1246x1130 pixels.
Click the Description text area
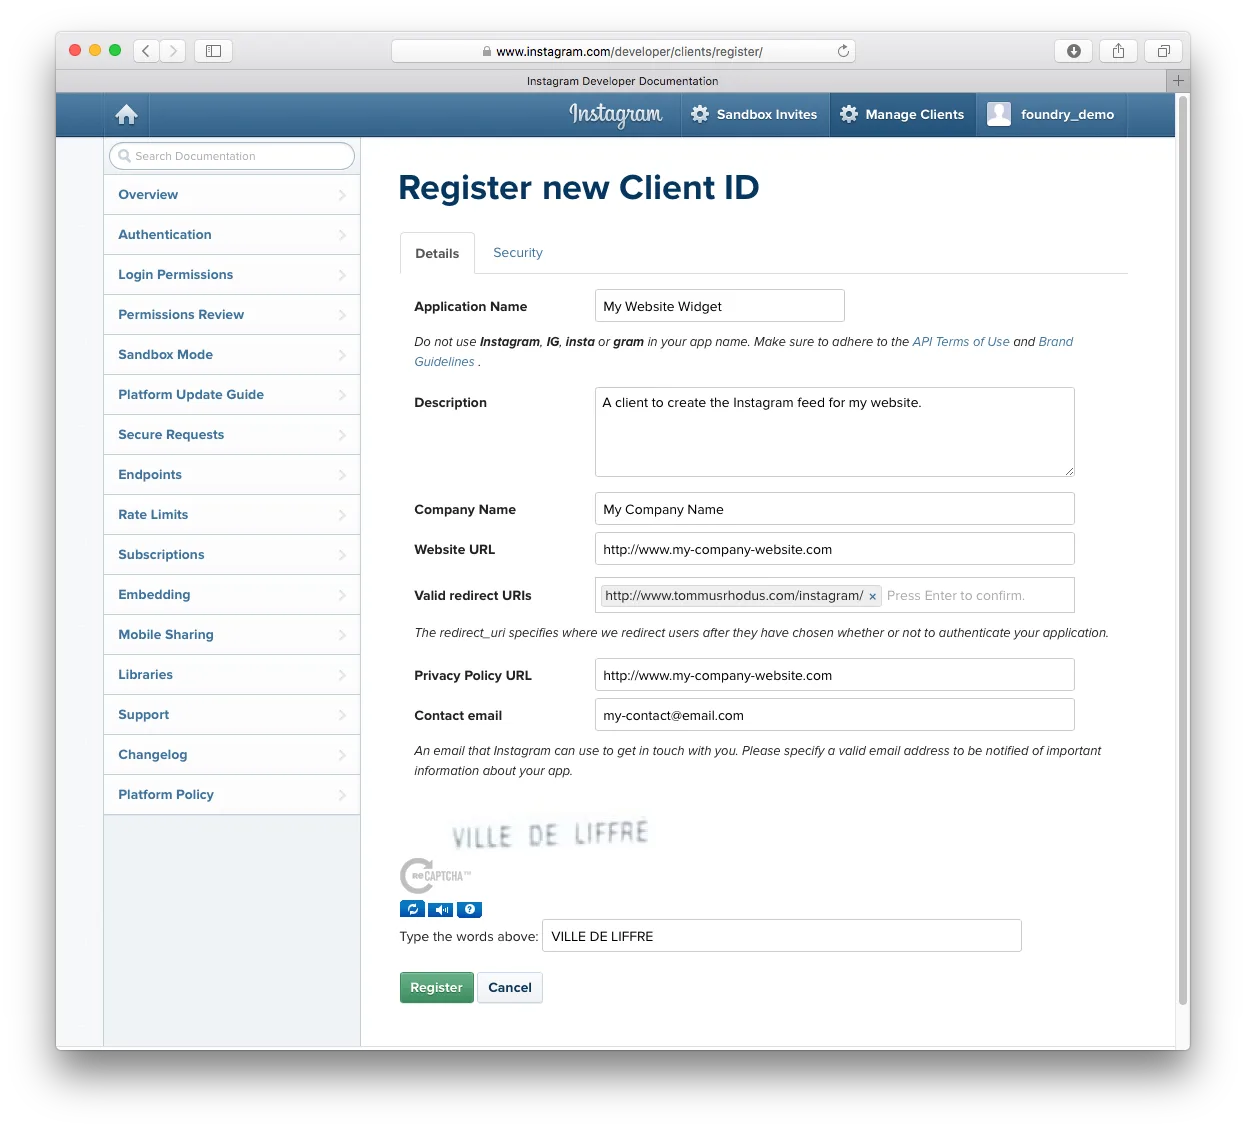(x=835, y=432)
